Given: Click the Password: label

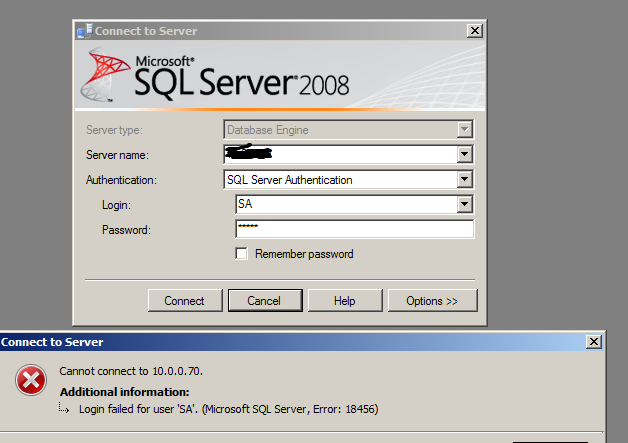Looking at the screenshot, I should (127, 230).
